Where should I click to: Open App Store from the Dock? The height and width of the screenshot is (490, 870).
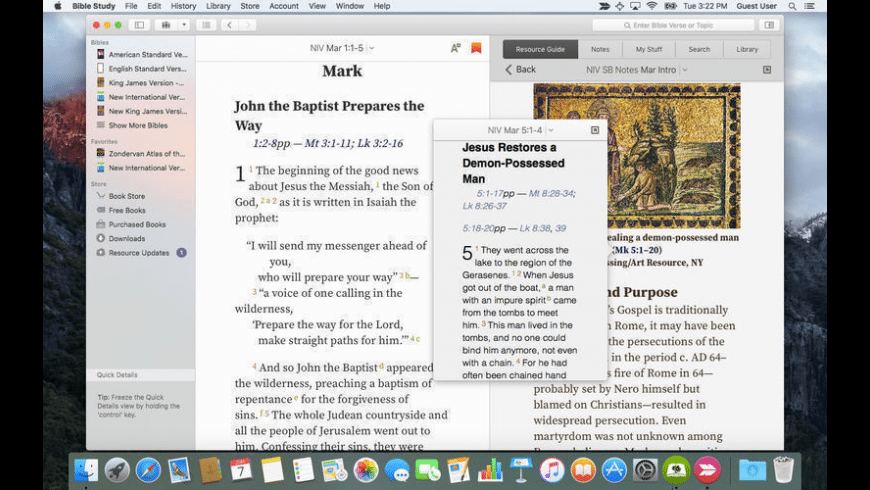614,471
